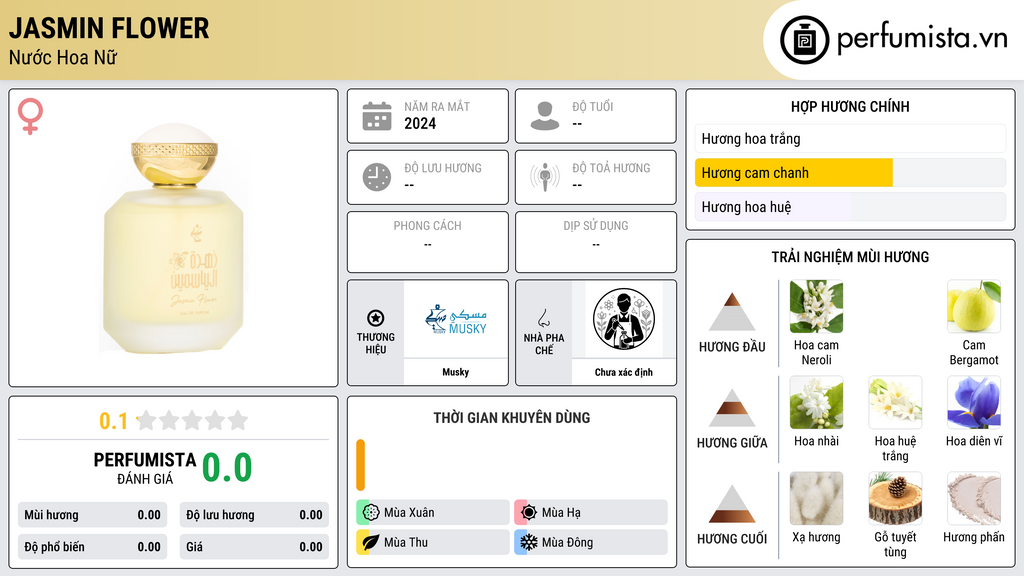The height and width of the screenshot is (576, 1024).
Task: Click the Mùa Xuân flower icon
Action: click(x=371, y=513)
